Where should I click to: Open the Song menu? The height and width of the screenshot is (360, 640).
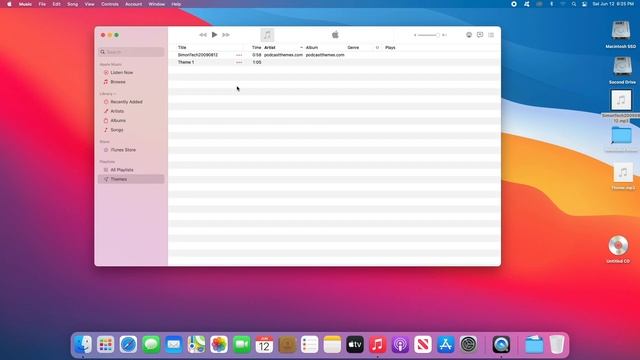pos(72,4)
